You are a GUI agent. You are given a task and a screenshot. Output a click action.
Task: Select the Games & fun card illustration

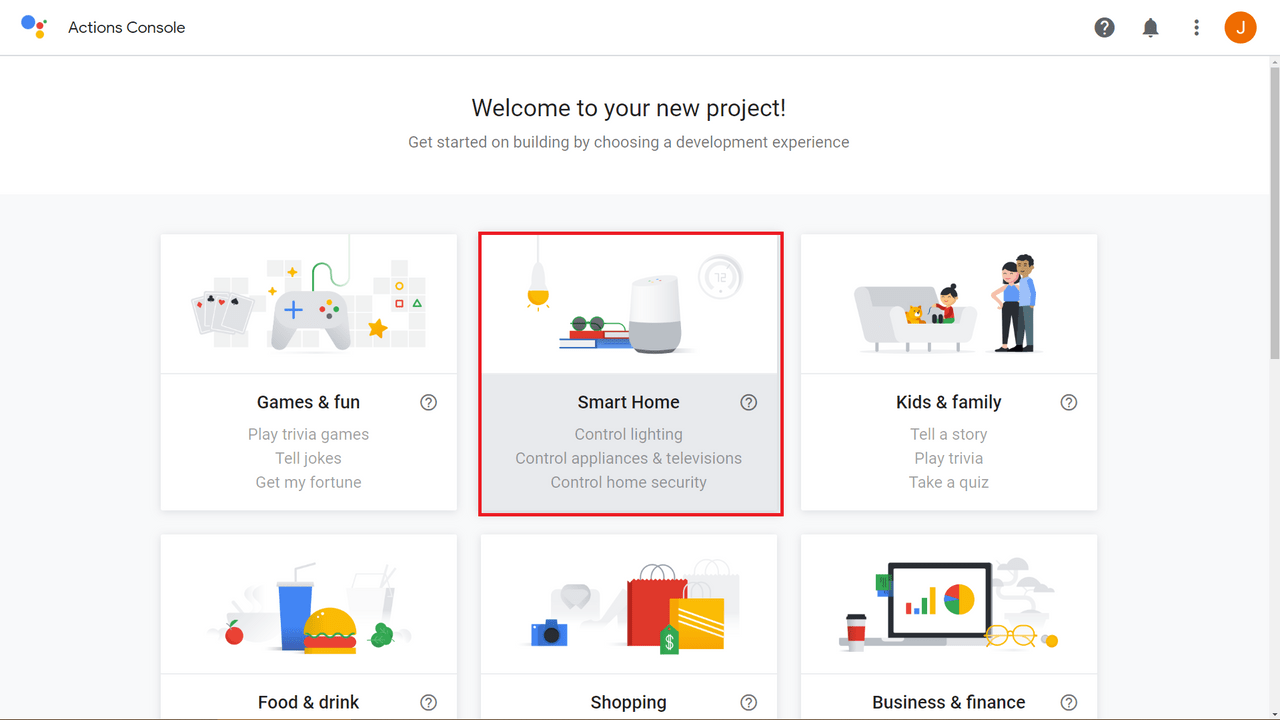[309, 304]
